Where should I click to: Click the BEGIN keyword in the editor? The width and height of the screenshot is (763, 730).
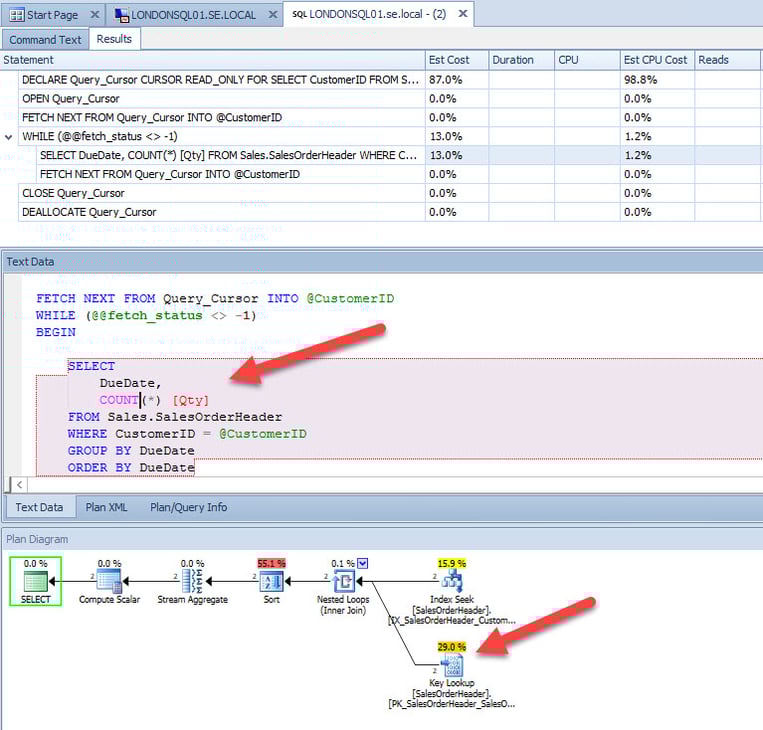[55, 332]
